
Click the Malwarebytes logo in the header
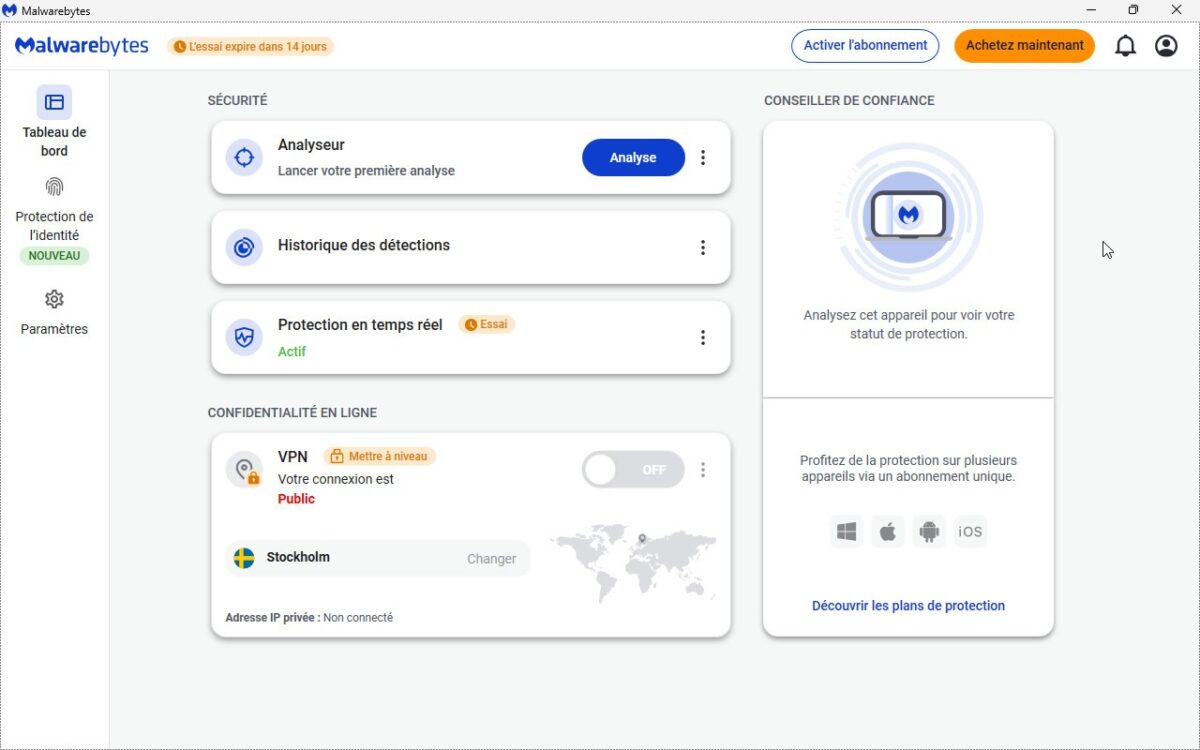pyautogui.click(x=82, y=45)
